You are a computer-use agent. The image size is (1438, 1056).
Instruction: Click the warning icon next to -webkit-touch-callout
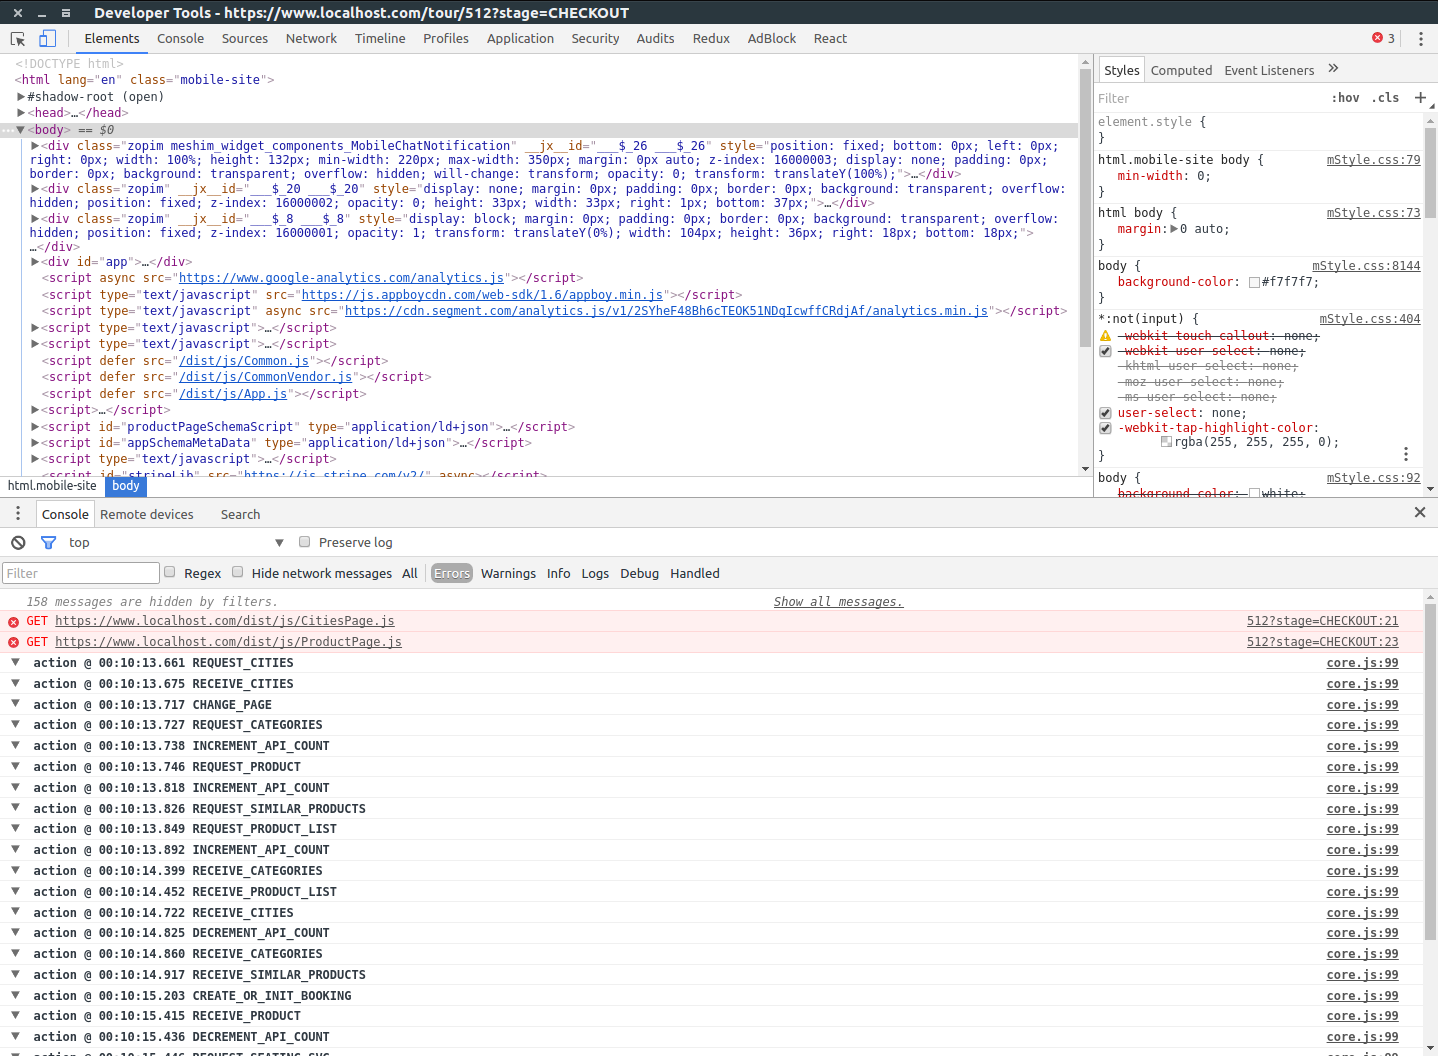coord(1105,336)
